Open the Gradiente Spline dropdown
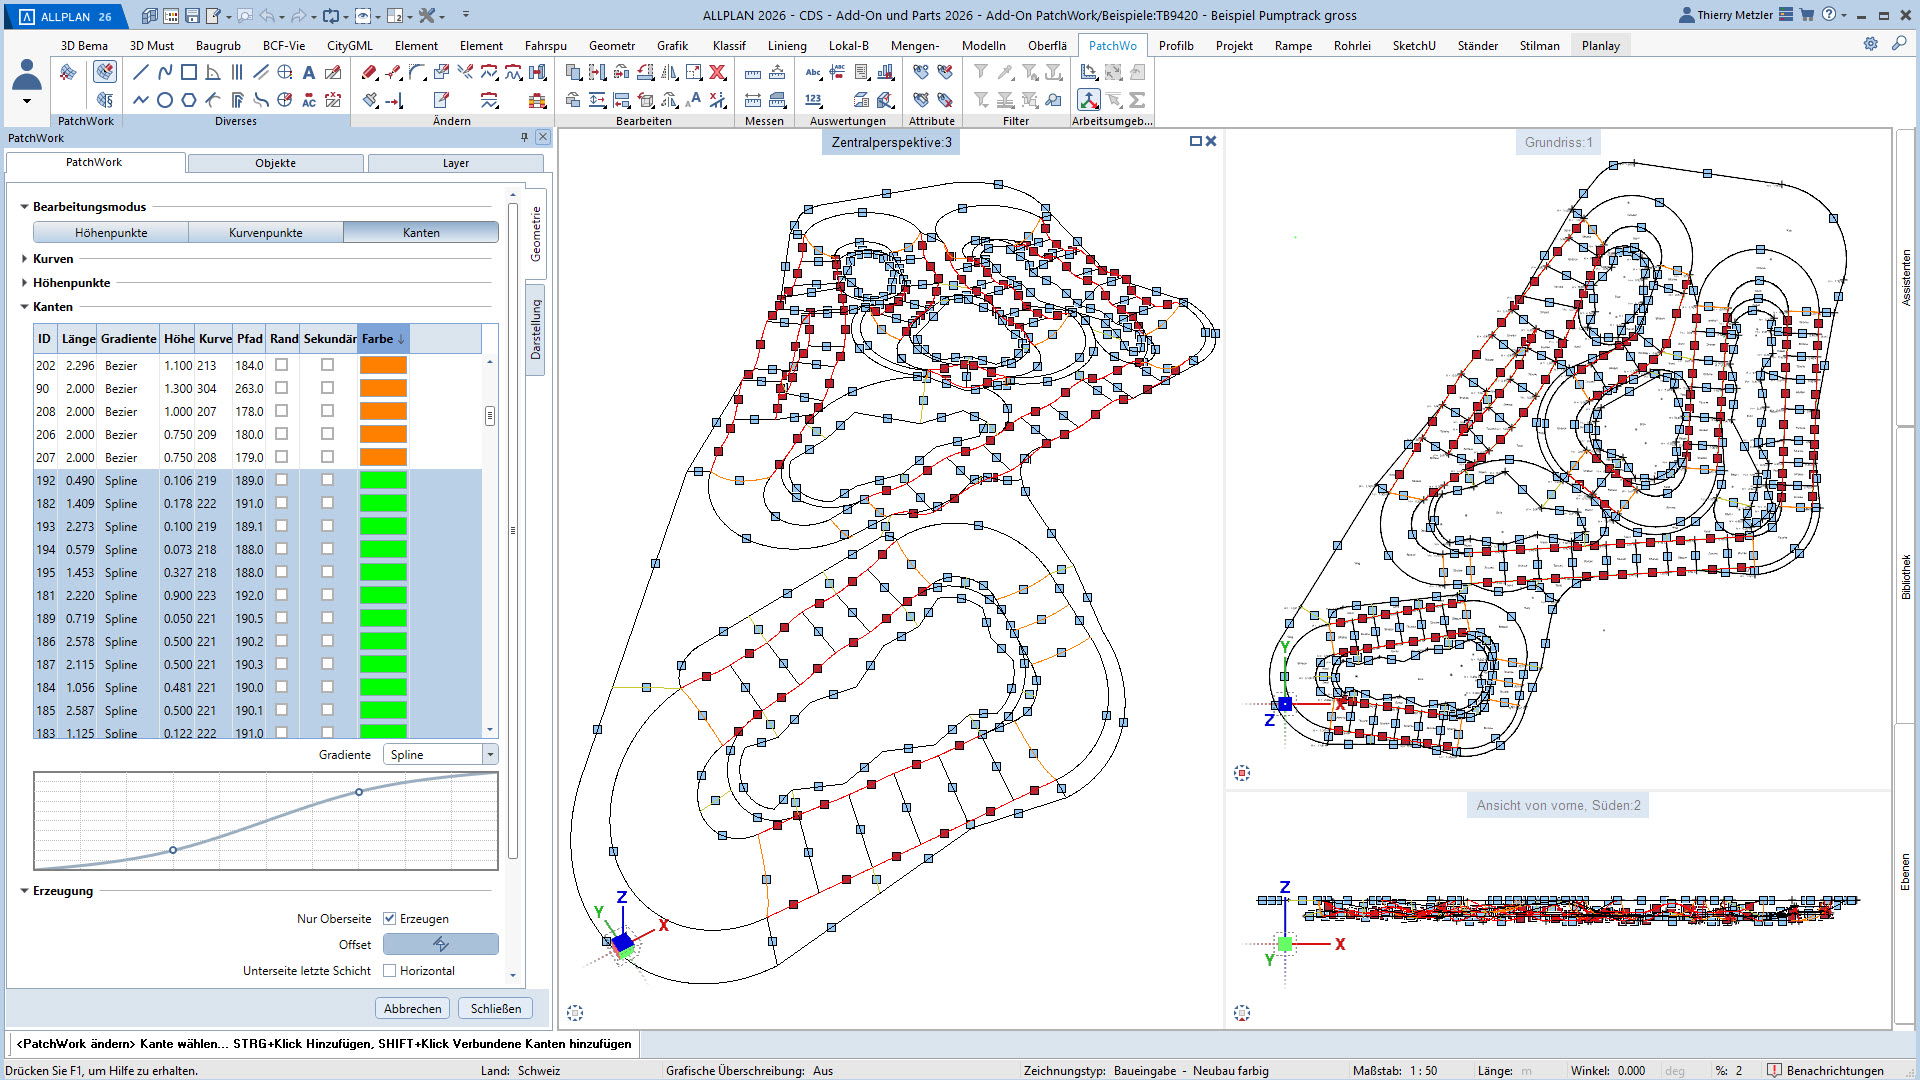Image resolution: width=1920 pixels, height=1080 pixels. click(x=490, y=754)
